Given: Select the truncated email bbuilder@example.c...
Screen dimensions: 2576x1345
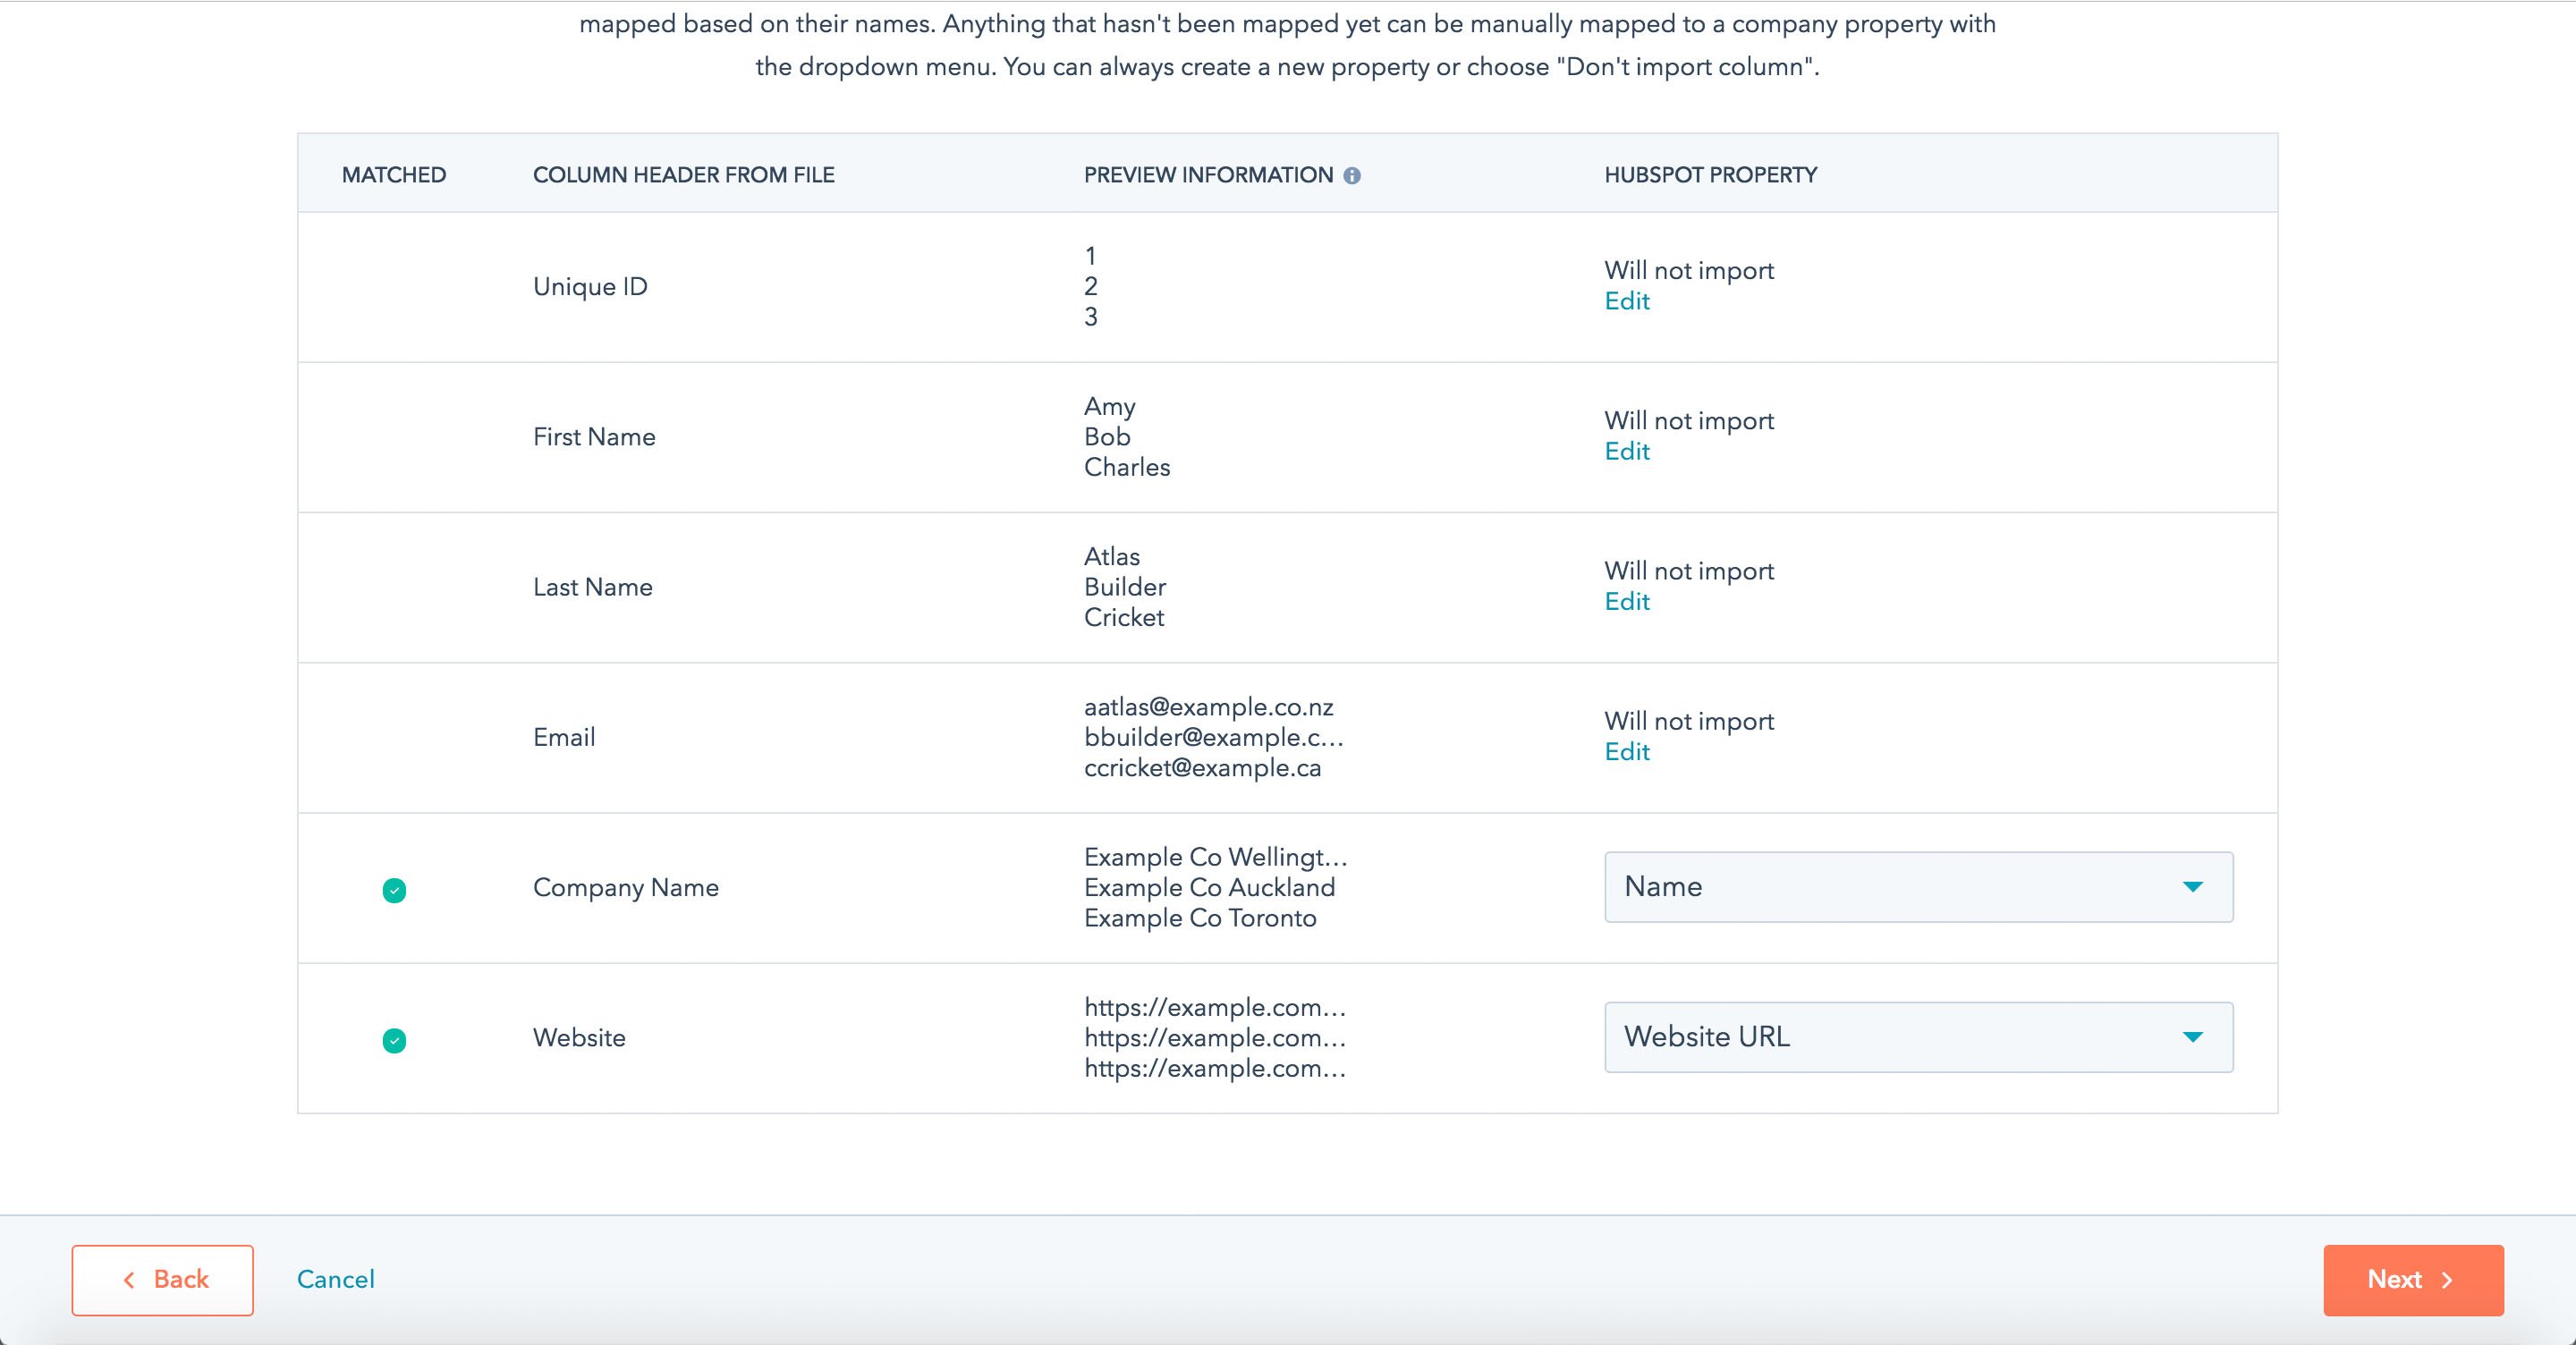Looking at the screenshot, I should tap(1214, 737).
